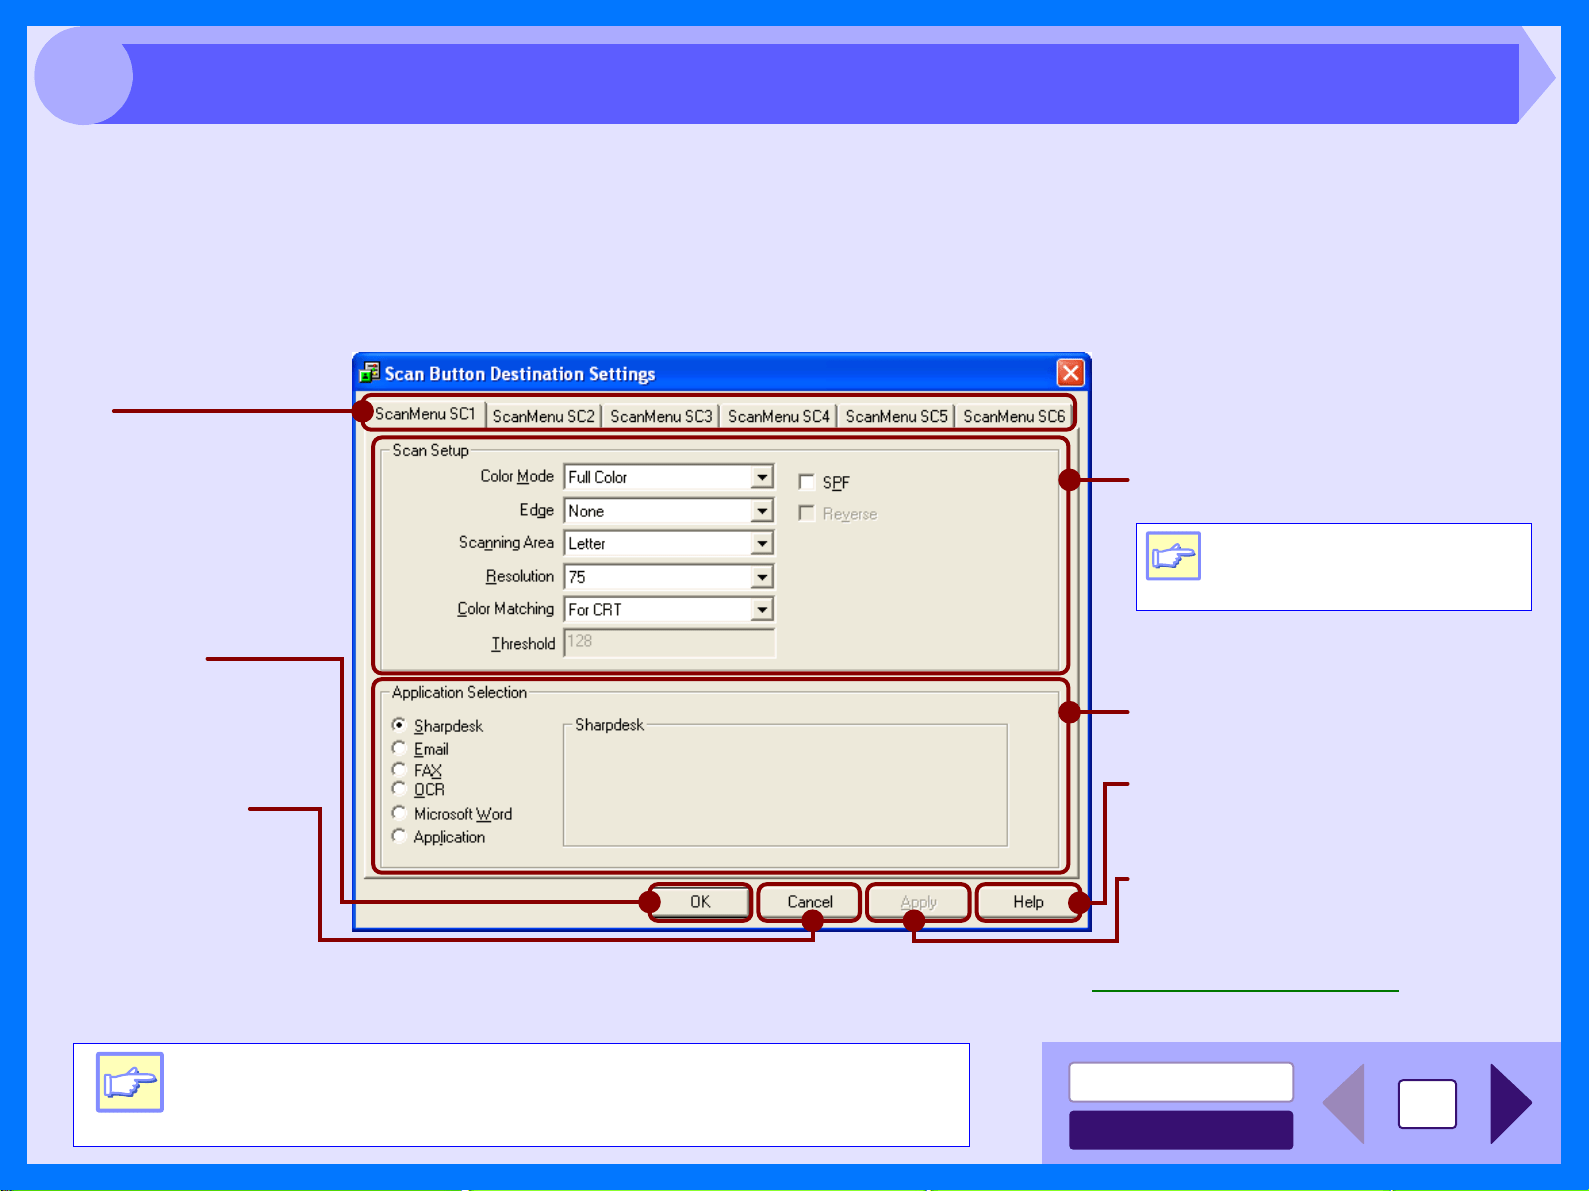Switch to the ScanMenu SC1 tab
This screenshot has width=1589, height=1191.
[425, 414]
